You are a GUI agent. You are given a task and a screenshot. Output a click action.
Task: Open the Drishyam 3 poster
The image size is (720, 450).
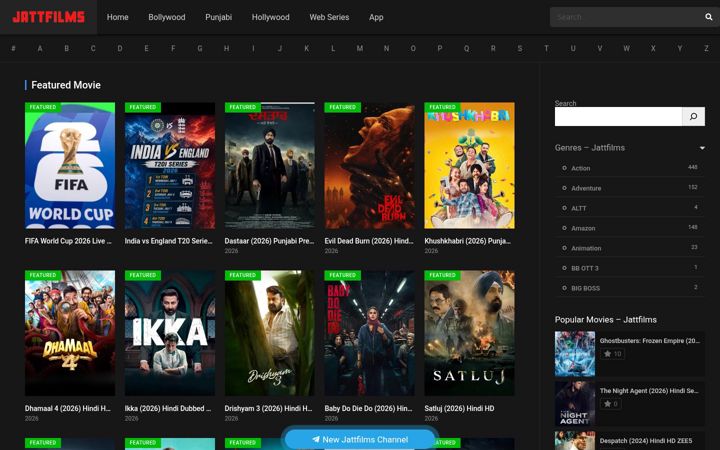click(270, 333)
